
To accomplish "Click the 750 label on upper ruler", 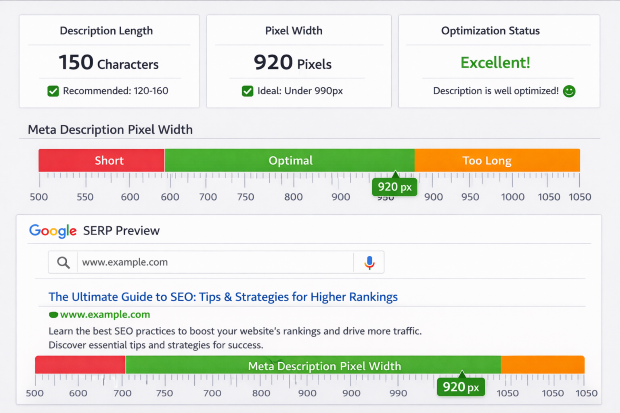I will click(246, 197).
